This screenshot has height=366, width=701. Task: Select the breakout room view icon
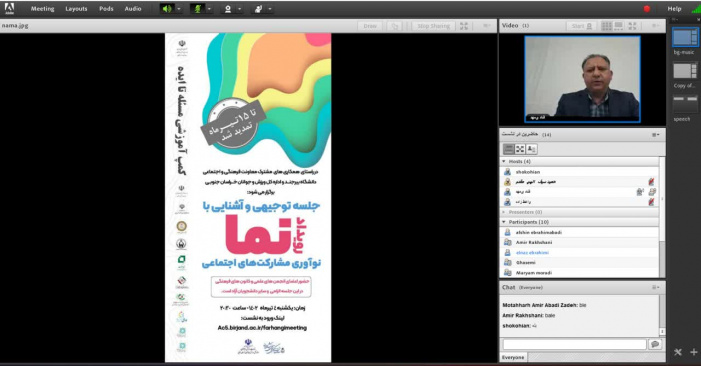[x=519, y=149]
